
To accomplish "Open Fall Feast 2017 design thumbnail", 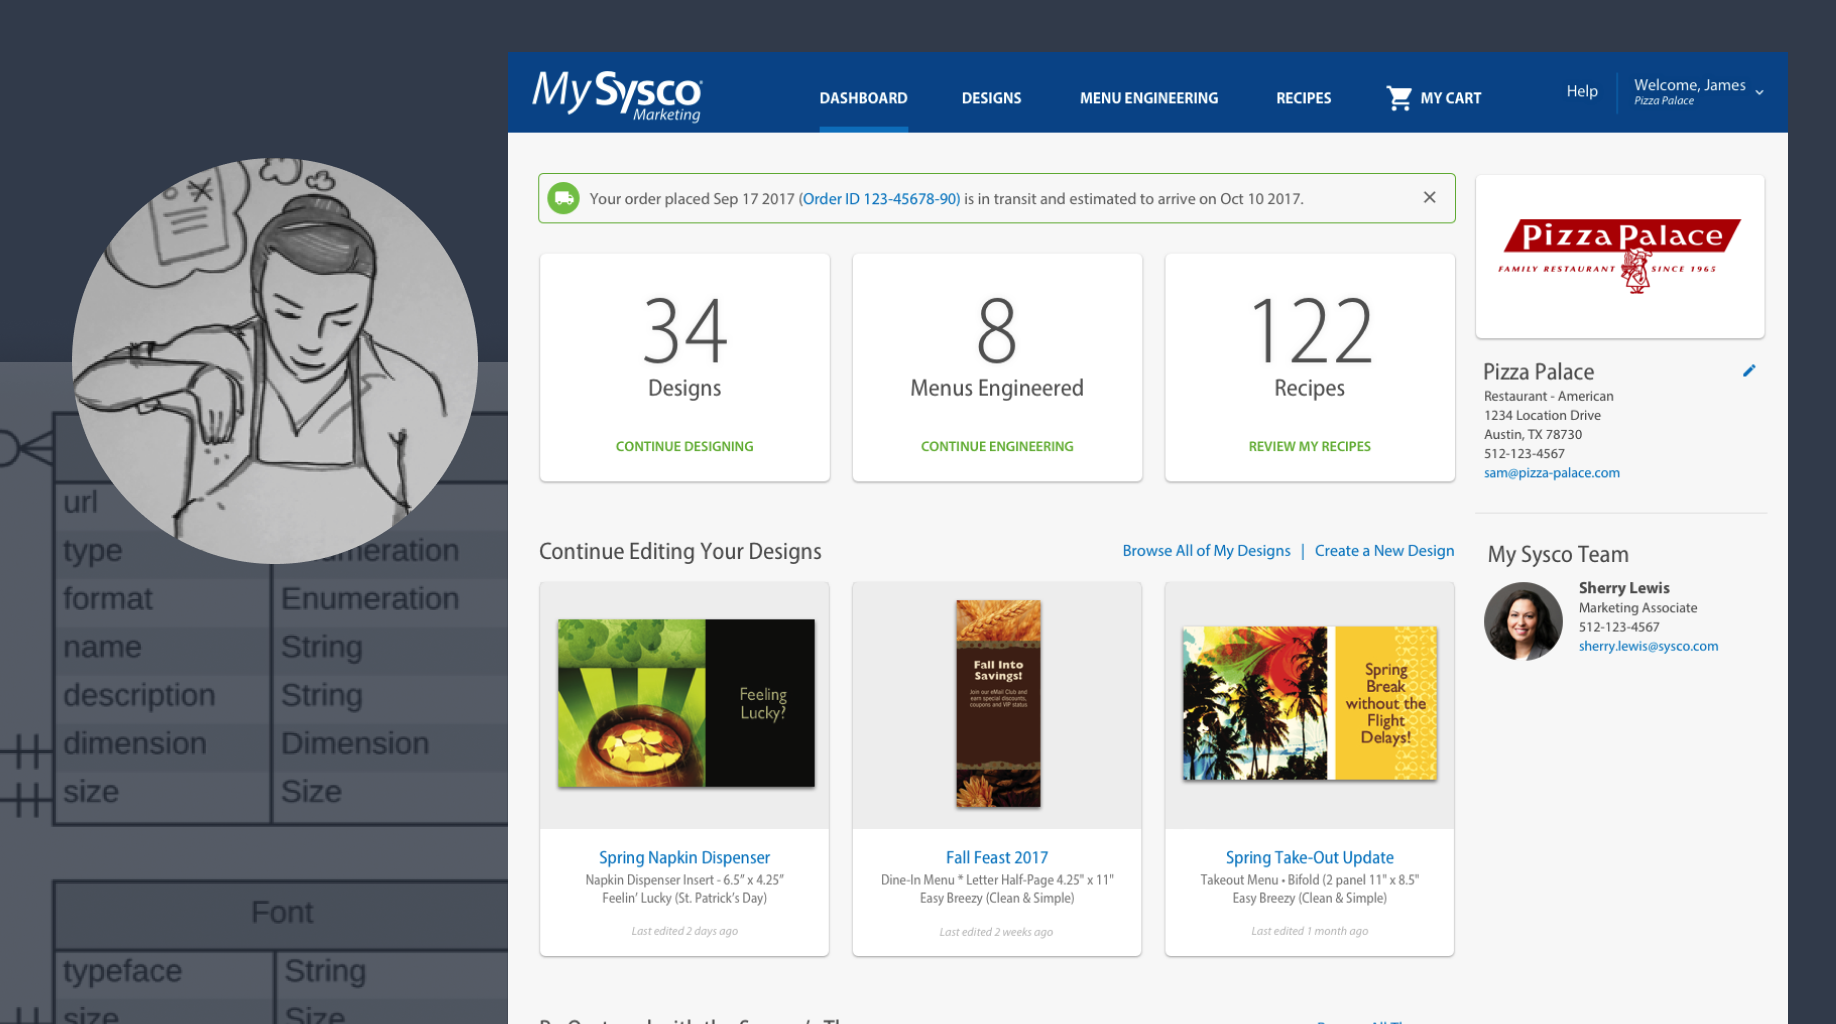I will (x=998, y=703).
